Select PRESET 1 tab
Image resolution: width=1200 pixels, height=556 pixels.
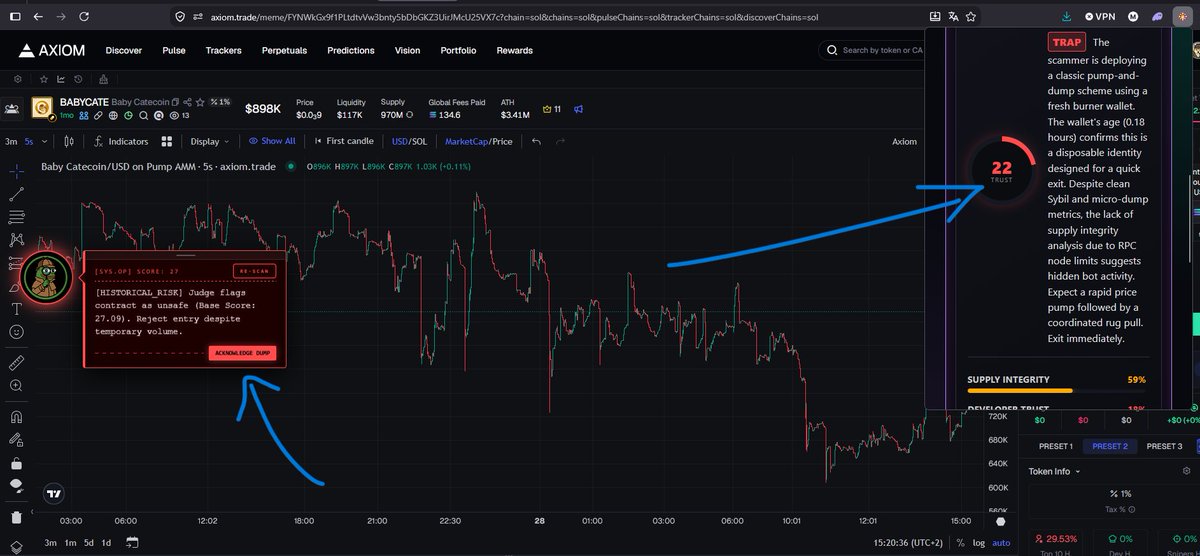[x=1055, y=446]
